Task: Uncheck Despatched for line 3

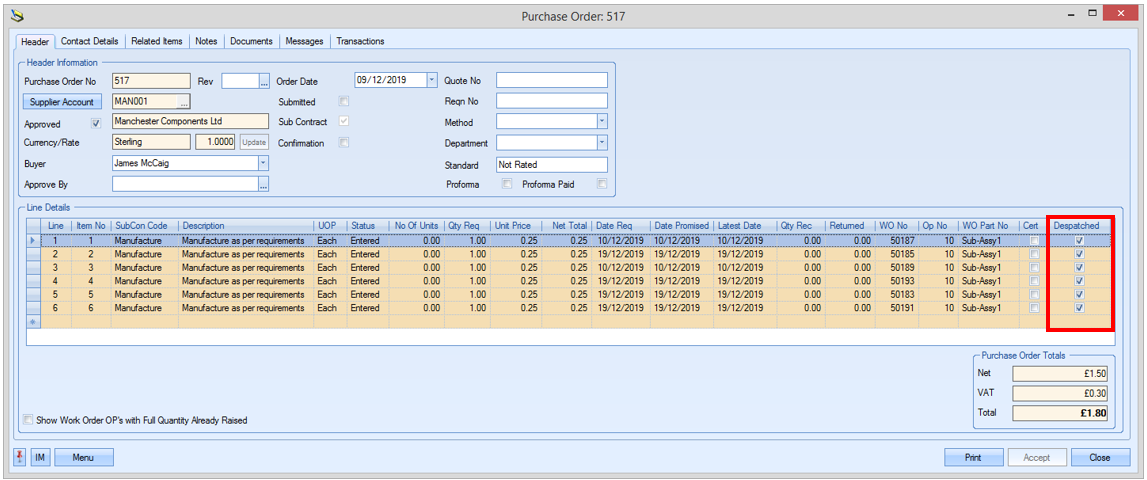Action: 1079,268
